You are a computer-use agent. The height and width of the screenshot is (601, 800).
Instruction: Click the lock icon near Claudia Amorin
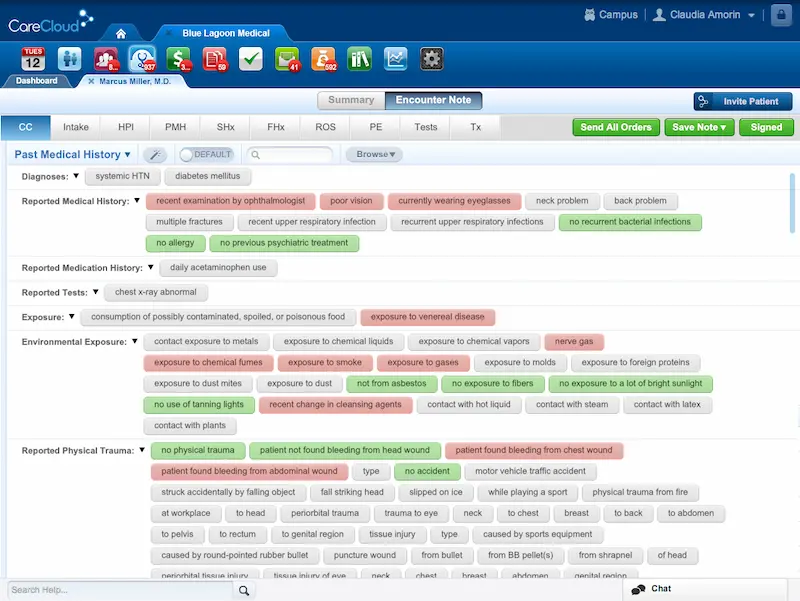click(781, 14)
